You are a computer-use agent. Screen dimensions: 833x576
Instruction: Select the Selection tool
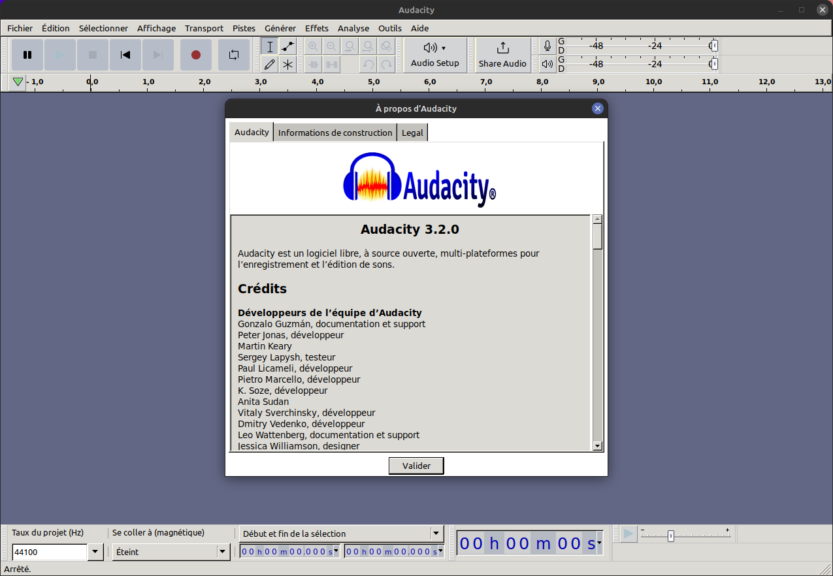270,46
